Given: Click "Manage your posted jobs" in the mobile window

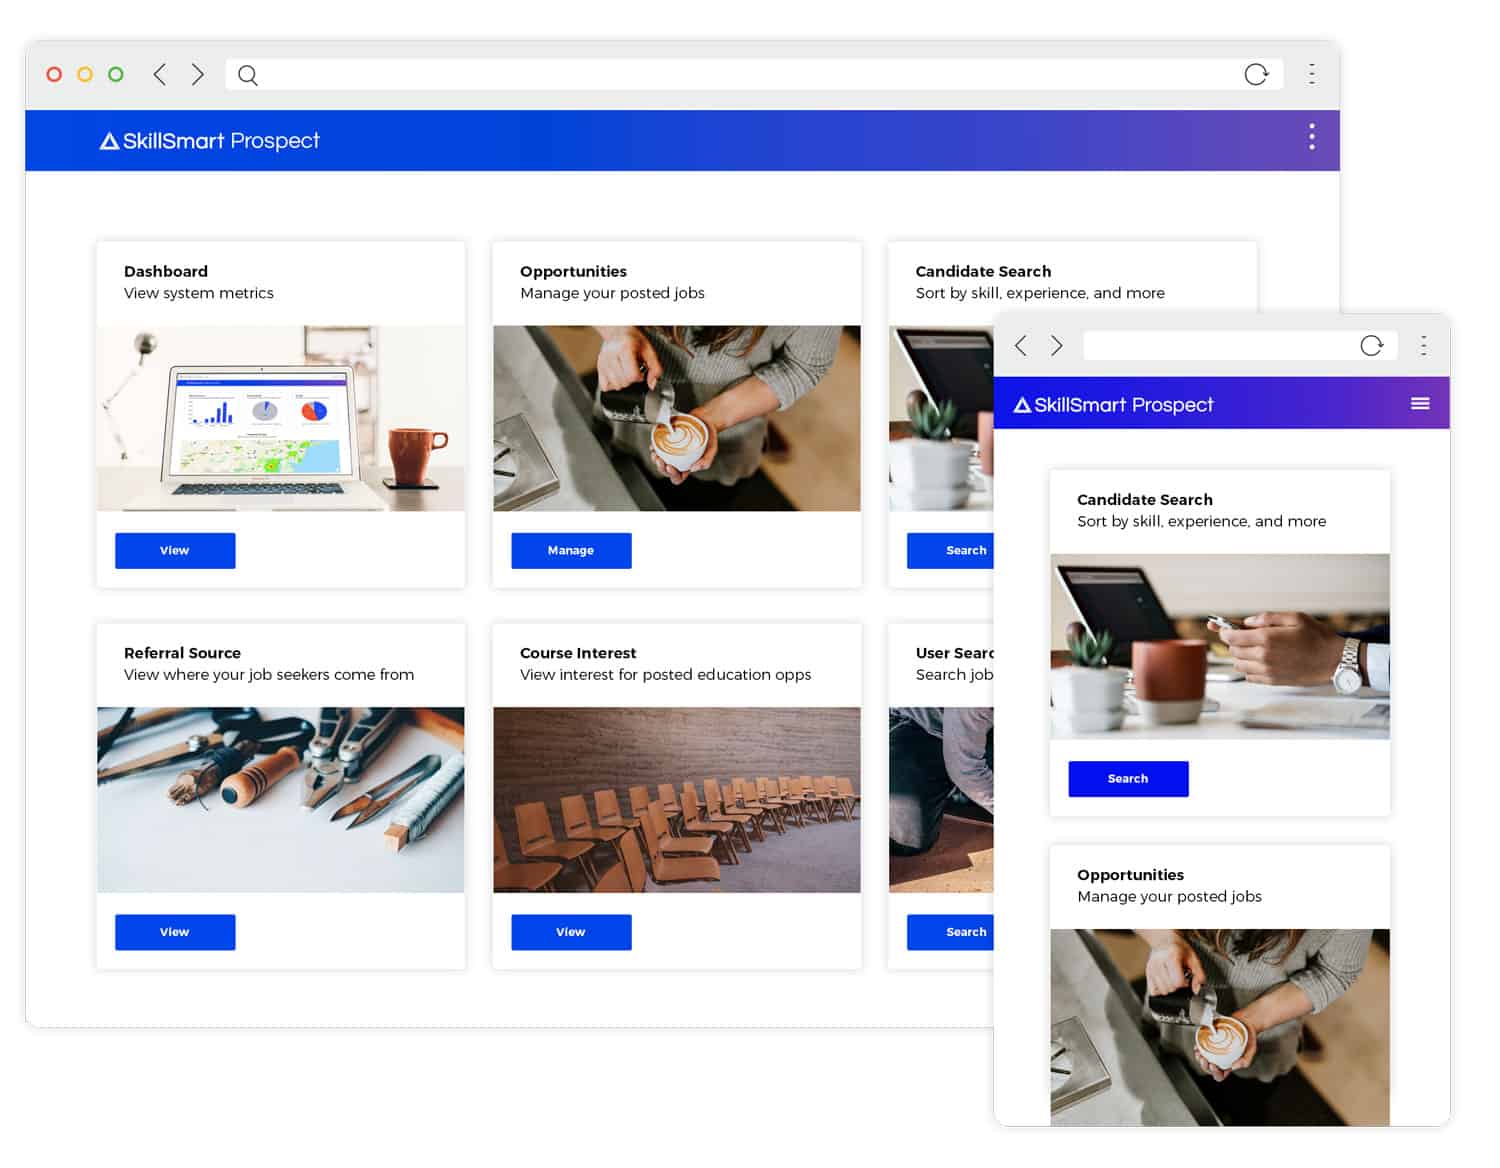Looking at the screenshot, I should [1169, 897].
